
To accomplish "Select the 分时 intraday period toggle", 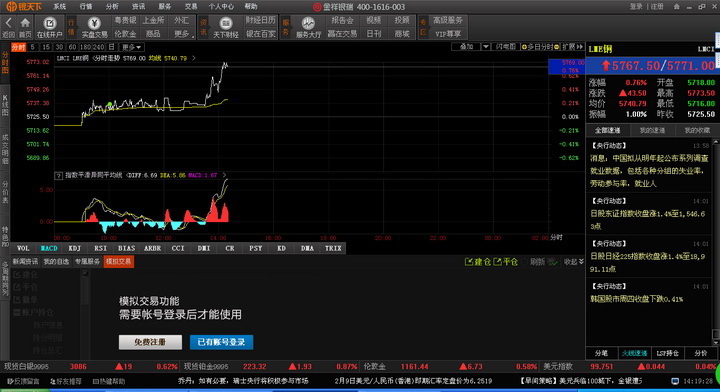I will (18, 47).
